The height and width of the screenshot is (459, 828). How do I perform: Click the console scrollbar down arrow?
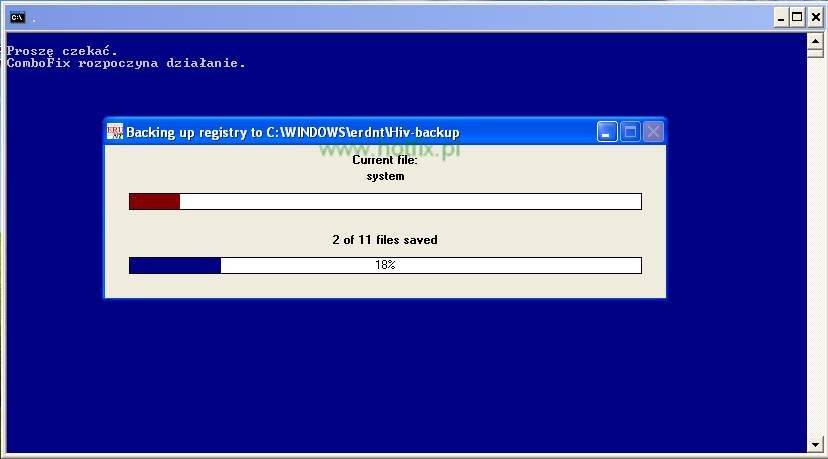815,444
